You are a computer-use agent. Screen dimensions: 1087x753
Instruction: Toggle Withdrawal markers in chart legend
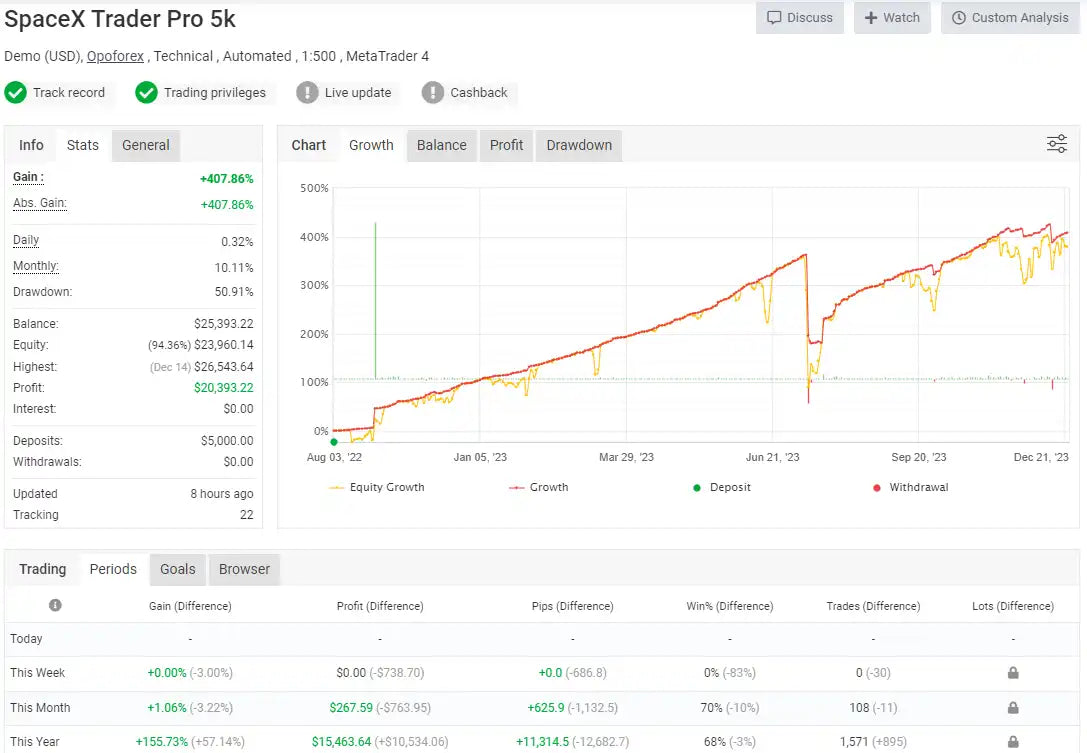pyautogui.click(x=909, y=488)
